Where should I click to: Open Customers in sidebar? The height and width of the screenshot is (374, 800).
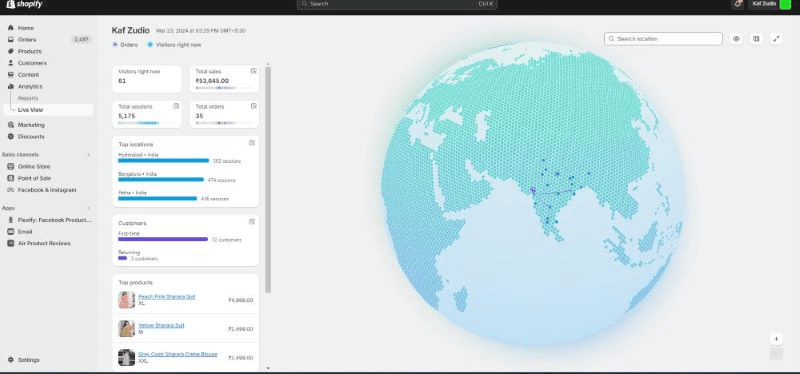point(32,63)
